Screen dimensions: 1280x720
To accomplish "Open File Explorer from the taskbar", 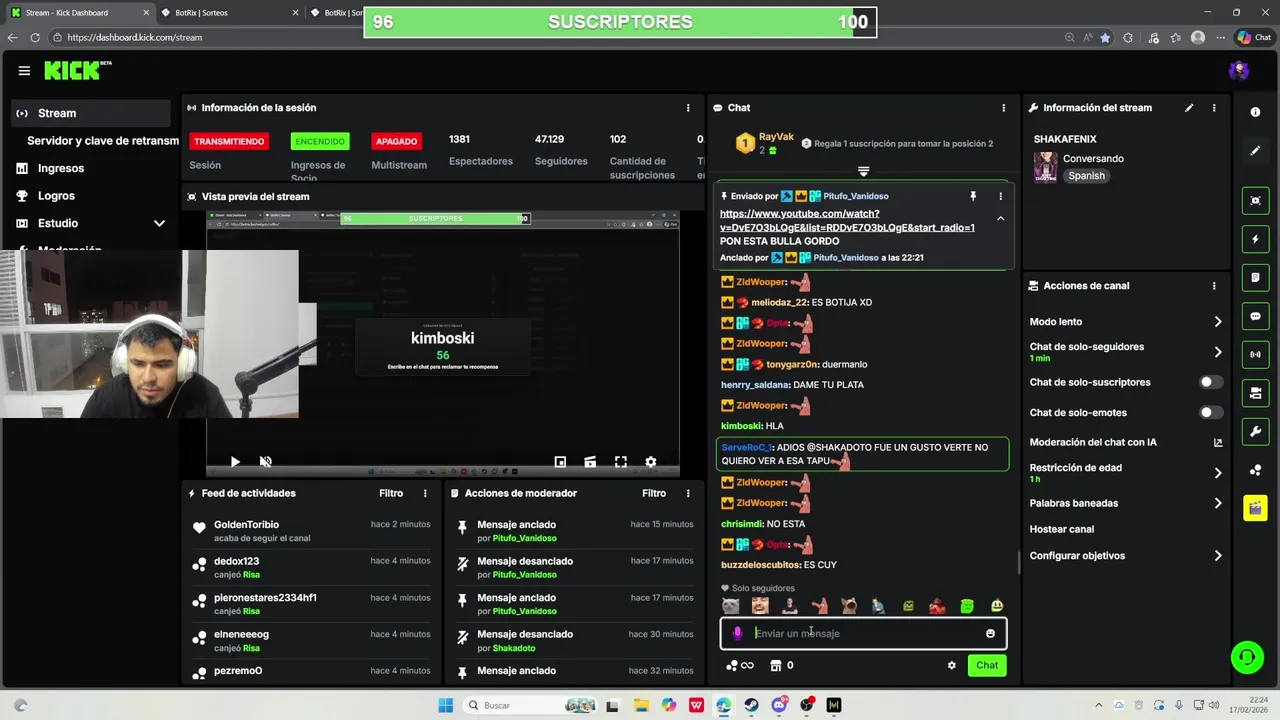I will (x=641, y=706).
